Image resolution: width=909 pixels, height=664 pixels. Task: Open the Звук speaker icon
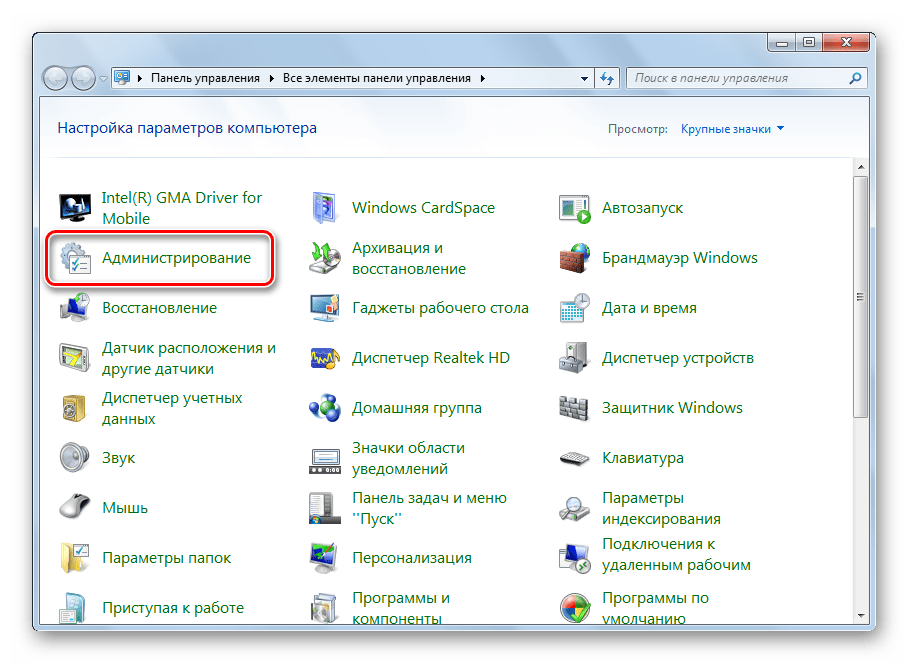coord(76,458)
